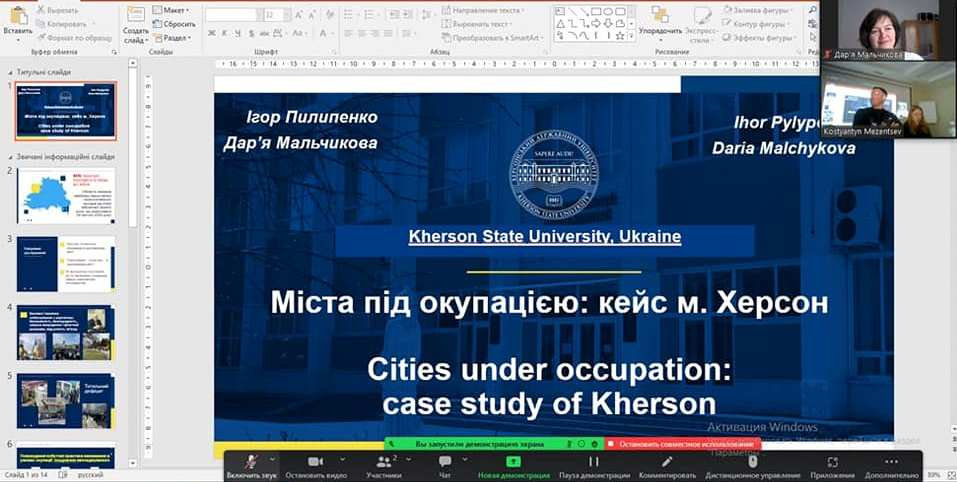Toggle text shadow S formatting
This screenshot has width=957, height=482.
pos(251,33)
